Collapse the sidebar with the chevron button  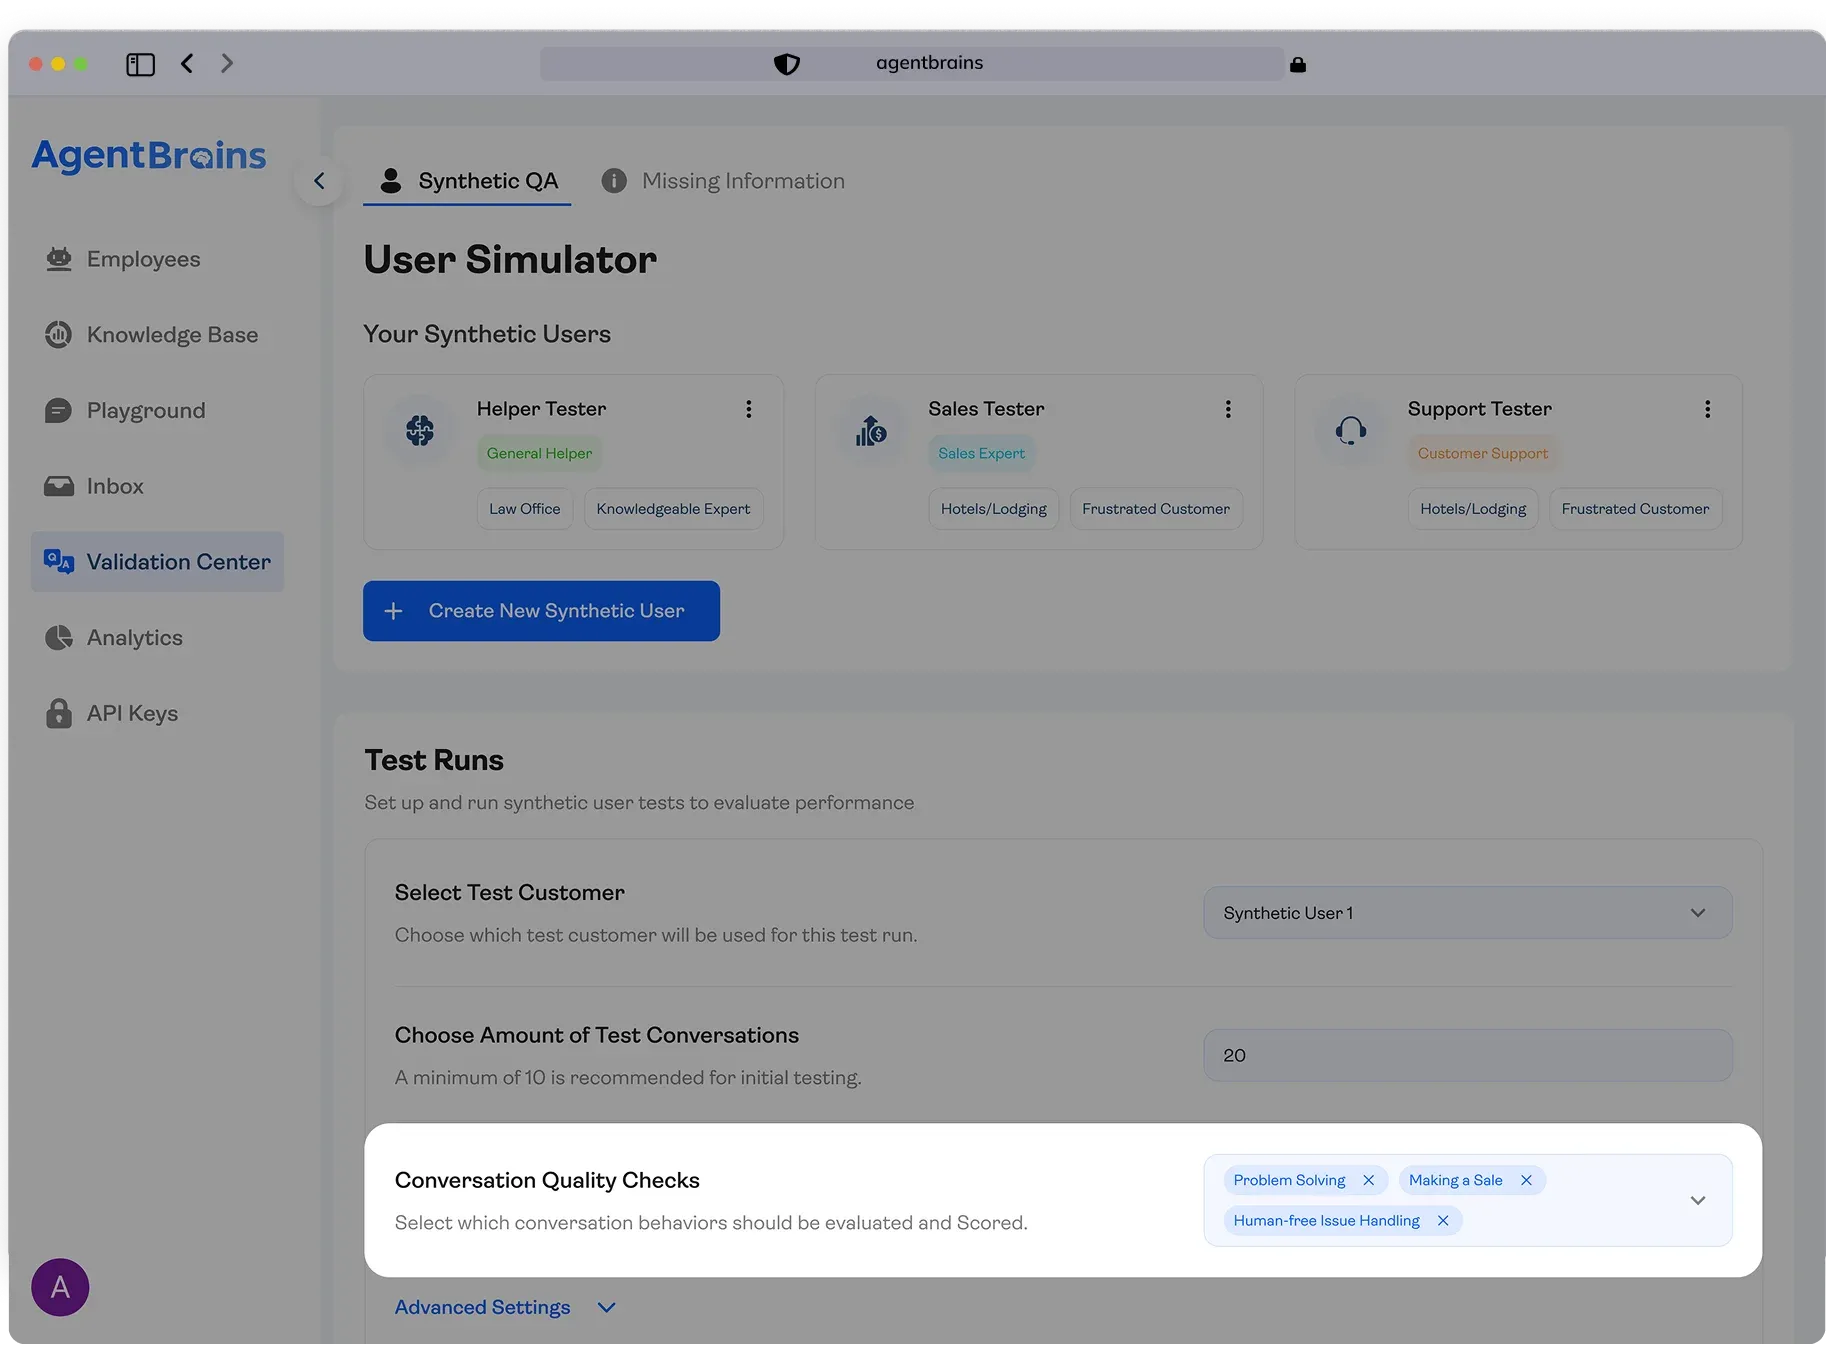point(319,181)
